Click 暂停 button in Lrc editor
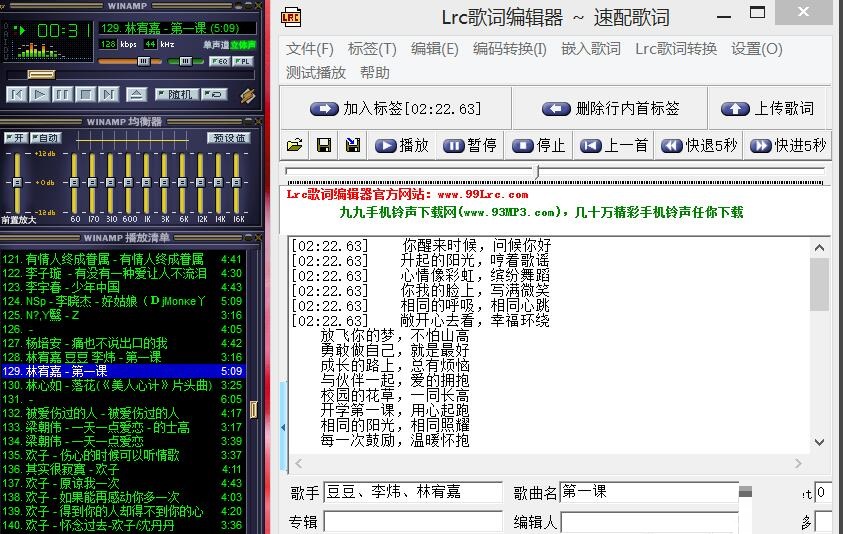The height and width of the screenshot is (534, 843). pos(469,145)
